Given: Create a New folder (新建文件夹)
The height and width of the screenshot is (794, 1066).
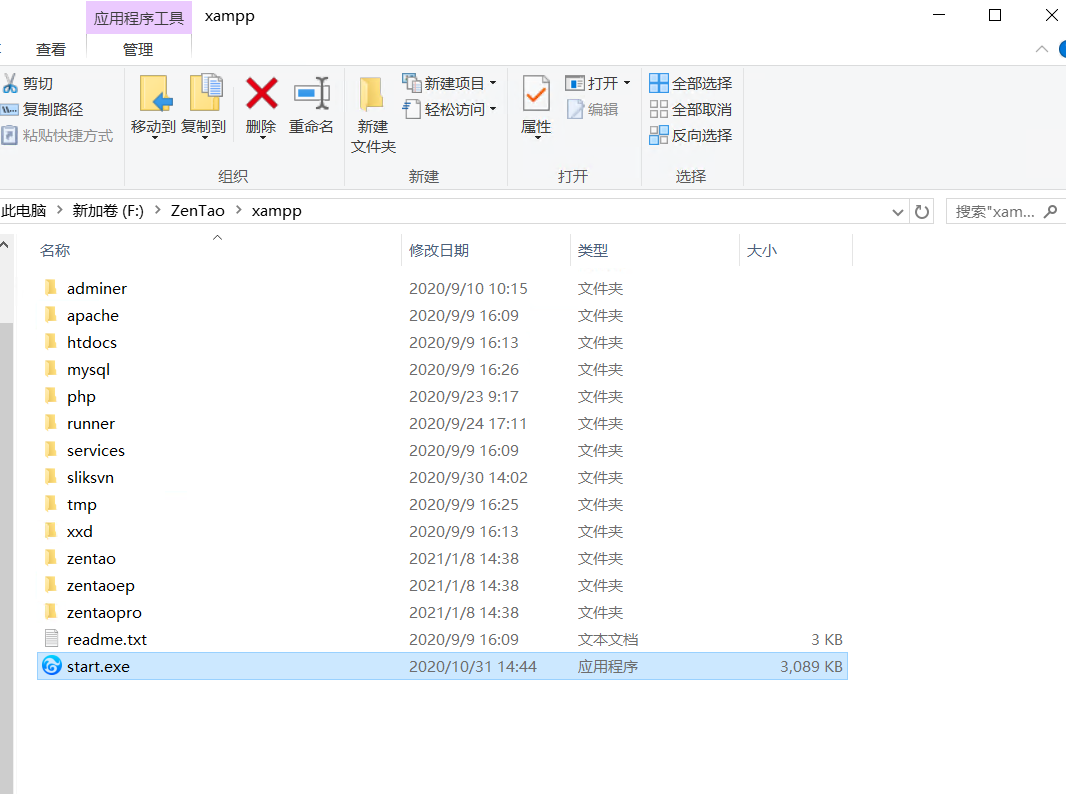Looking at the screenshot, I should (373, 114).
